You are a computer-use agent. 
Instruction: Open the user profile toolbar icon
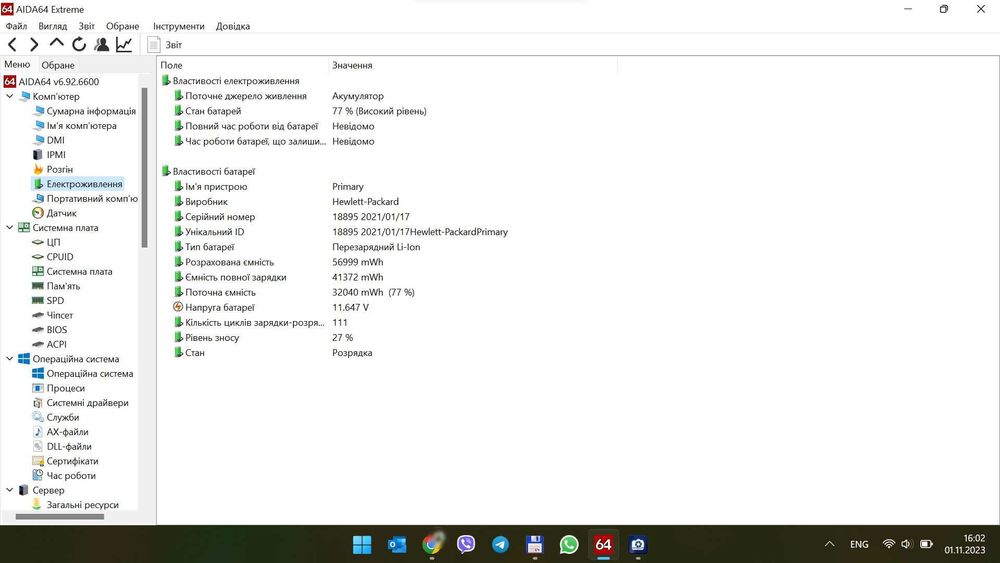[101, 44]
